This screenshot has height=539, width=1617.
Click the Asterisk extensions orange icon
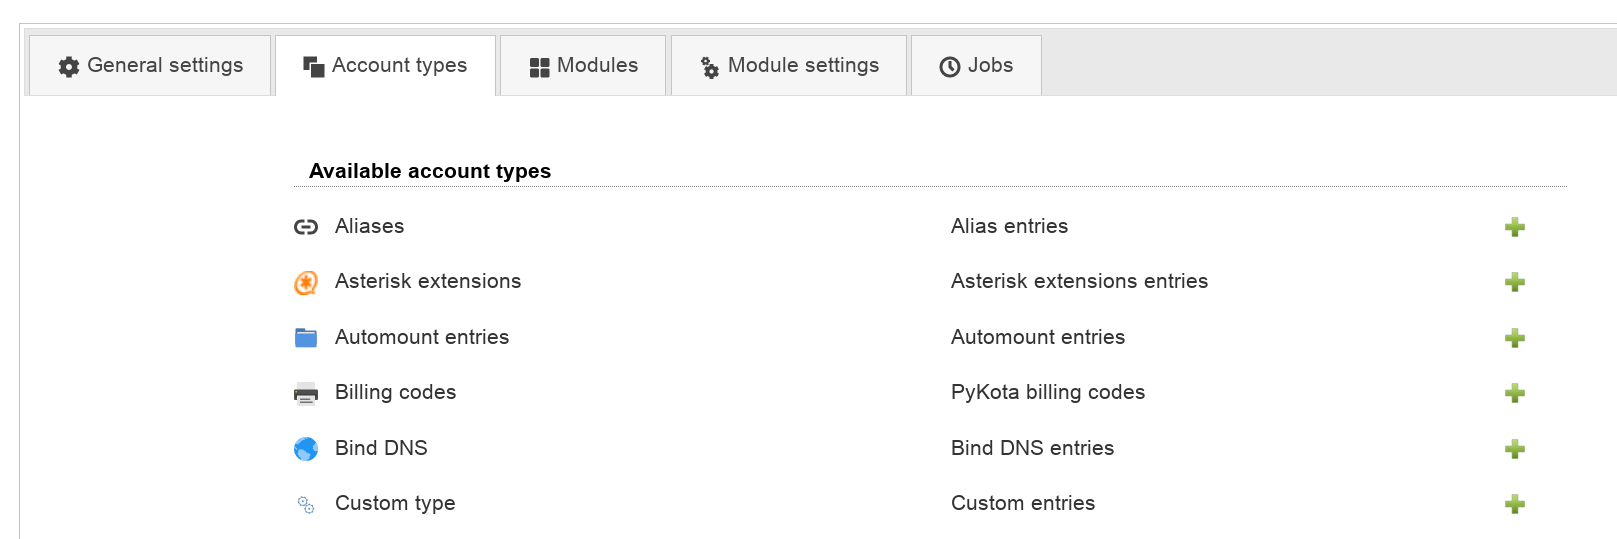click(x=306, y=283)
